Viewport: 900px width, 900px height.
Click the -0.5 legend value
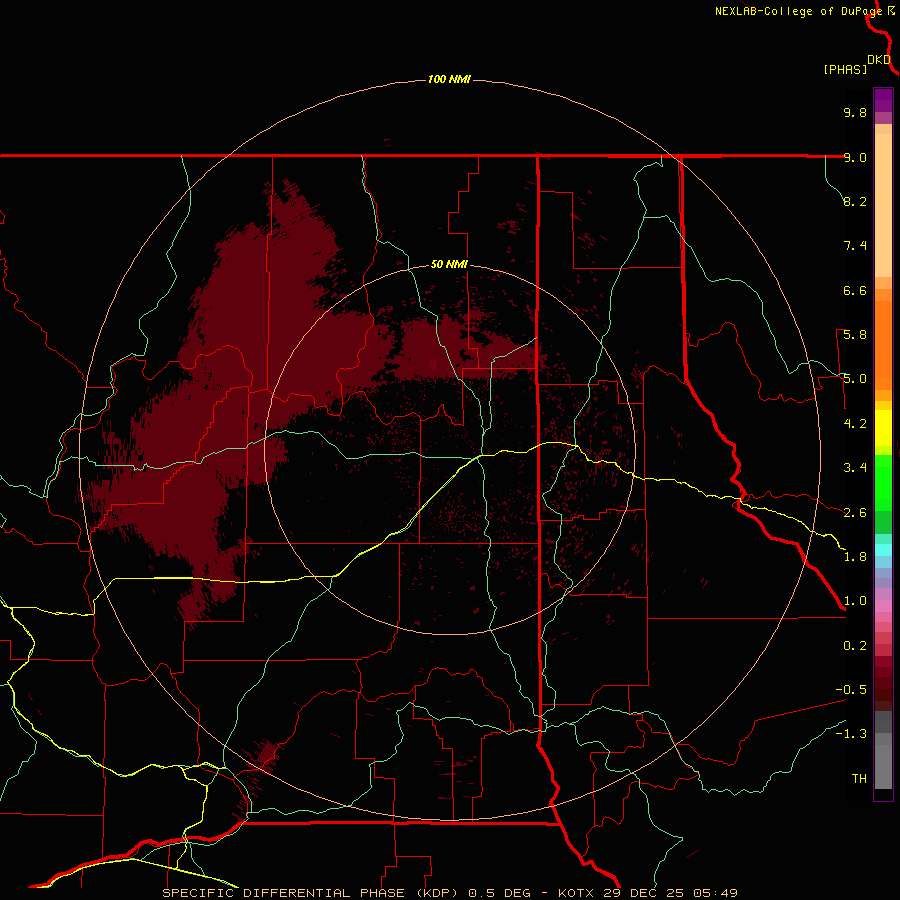point(851,690)
